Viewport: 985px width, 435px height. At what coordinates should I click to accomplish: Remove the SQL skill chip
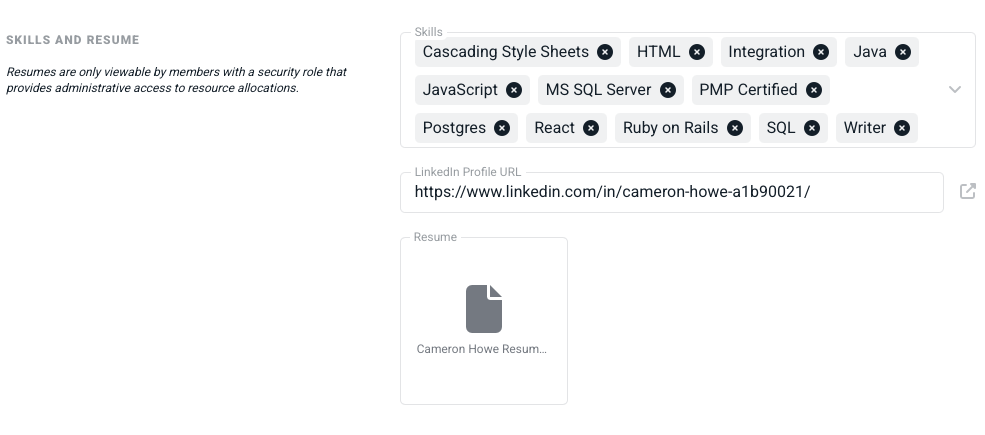click(x=812, y=128)
